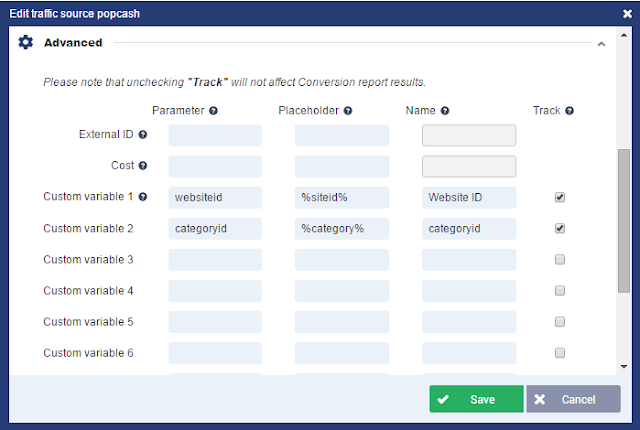This screenshot has height=430, width=640.
Task: Click the Parameter column header text
Action: (x=178, y=111)
